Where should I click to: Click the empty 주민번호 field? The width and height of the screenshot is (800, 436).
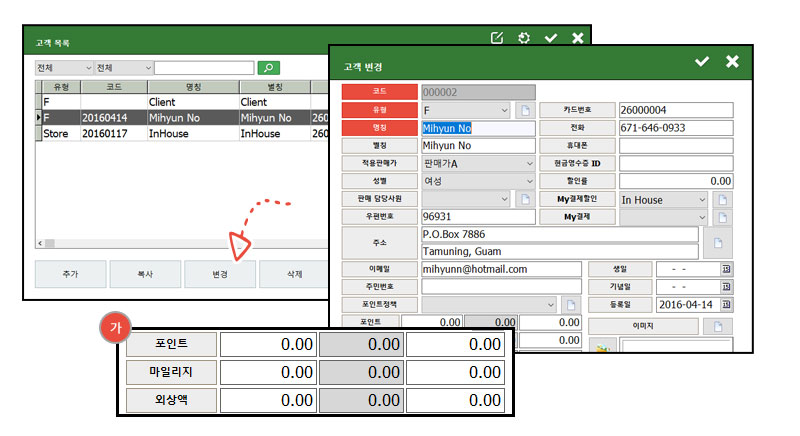501,287
